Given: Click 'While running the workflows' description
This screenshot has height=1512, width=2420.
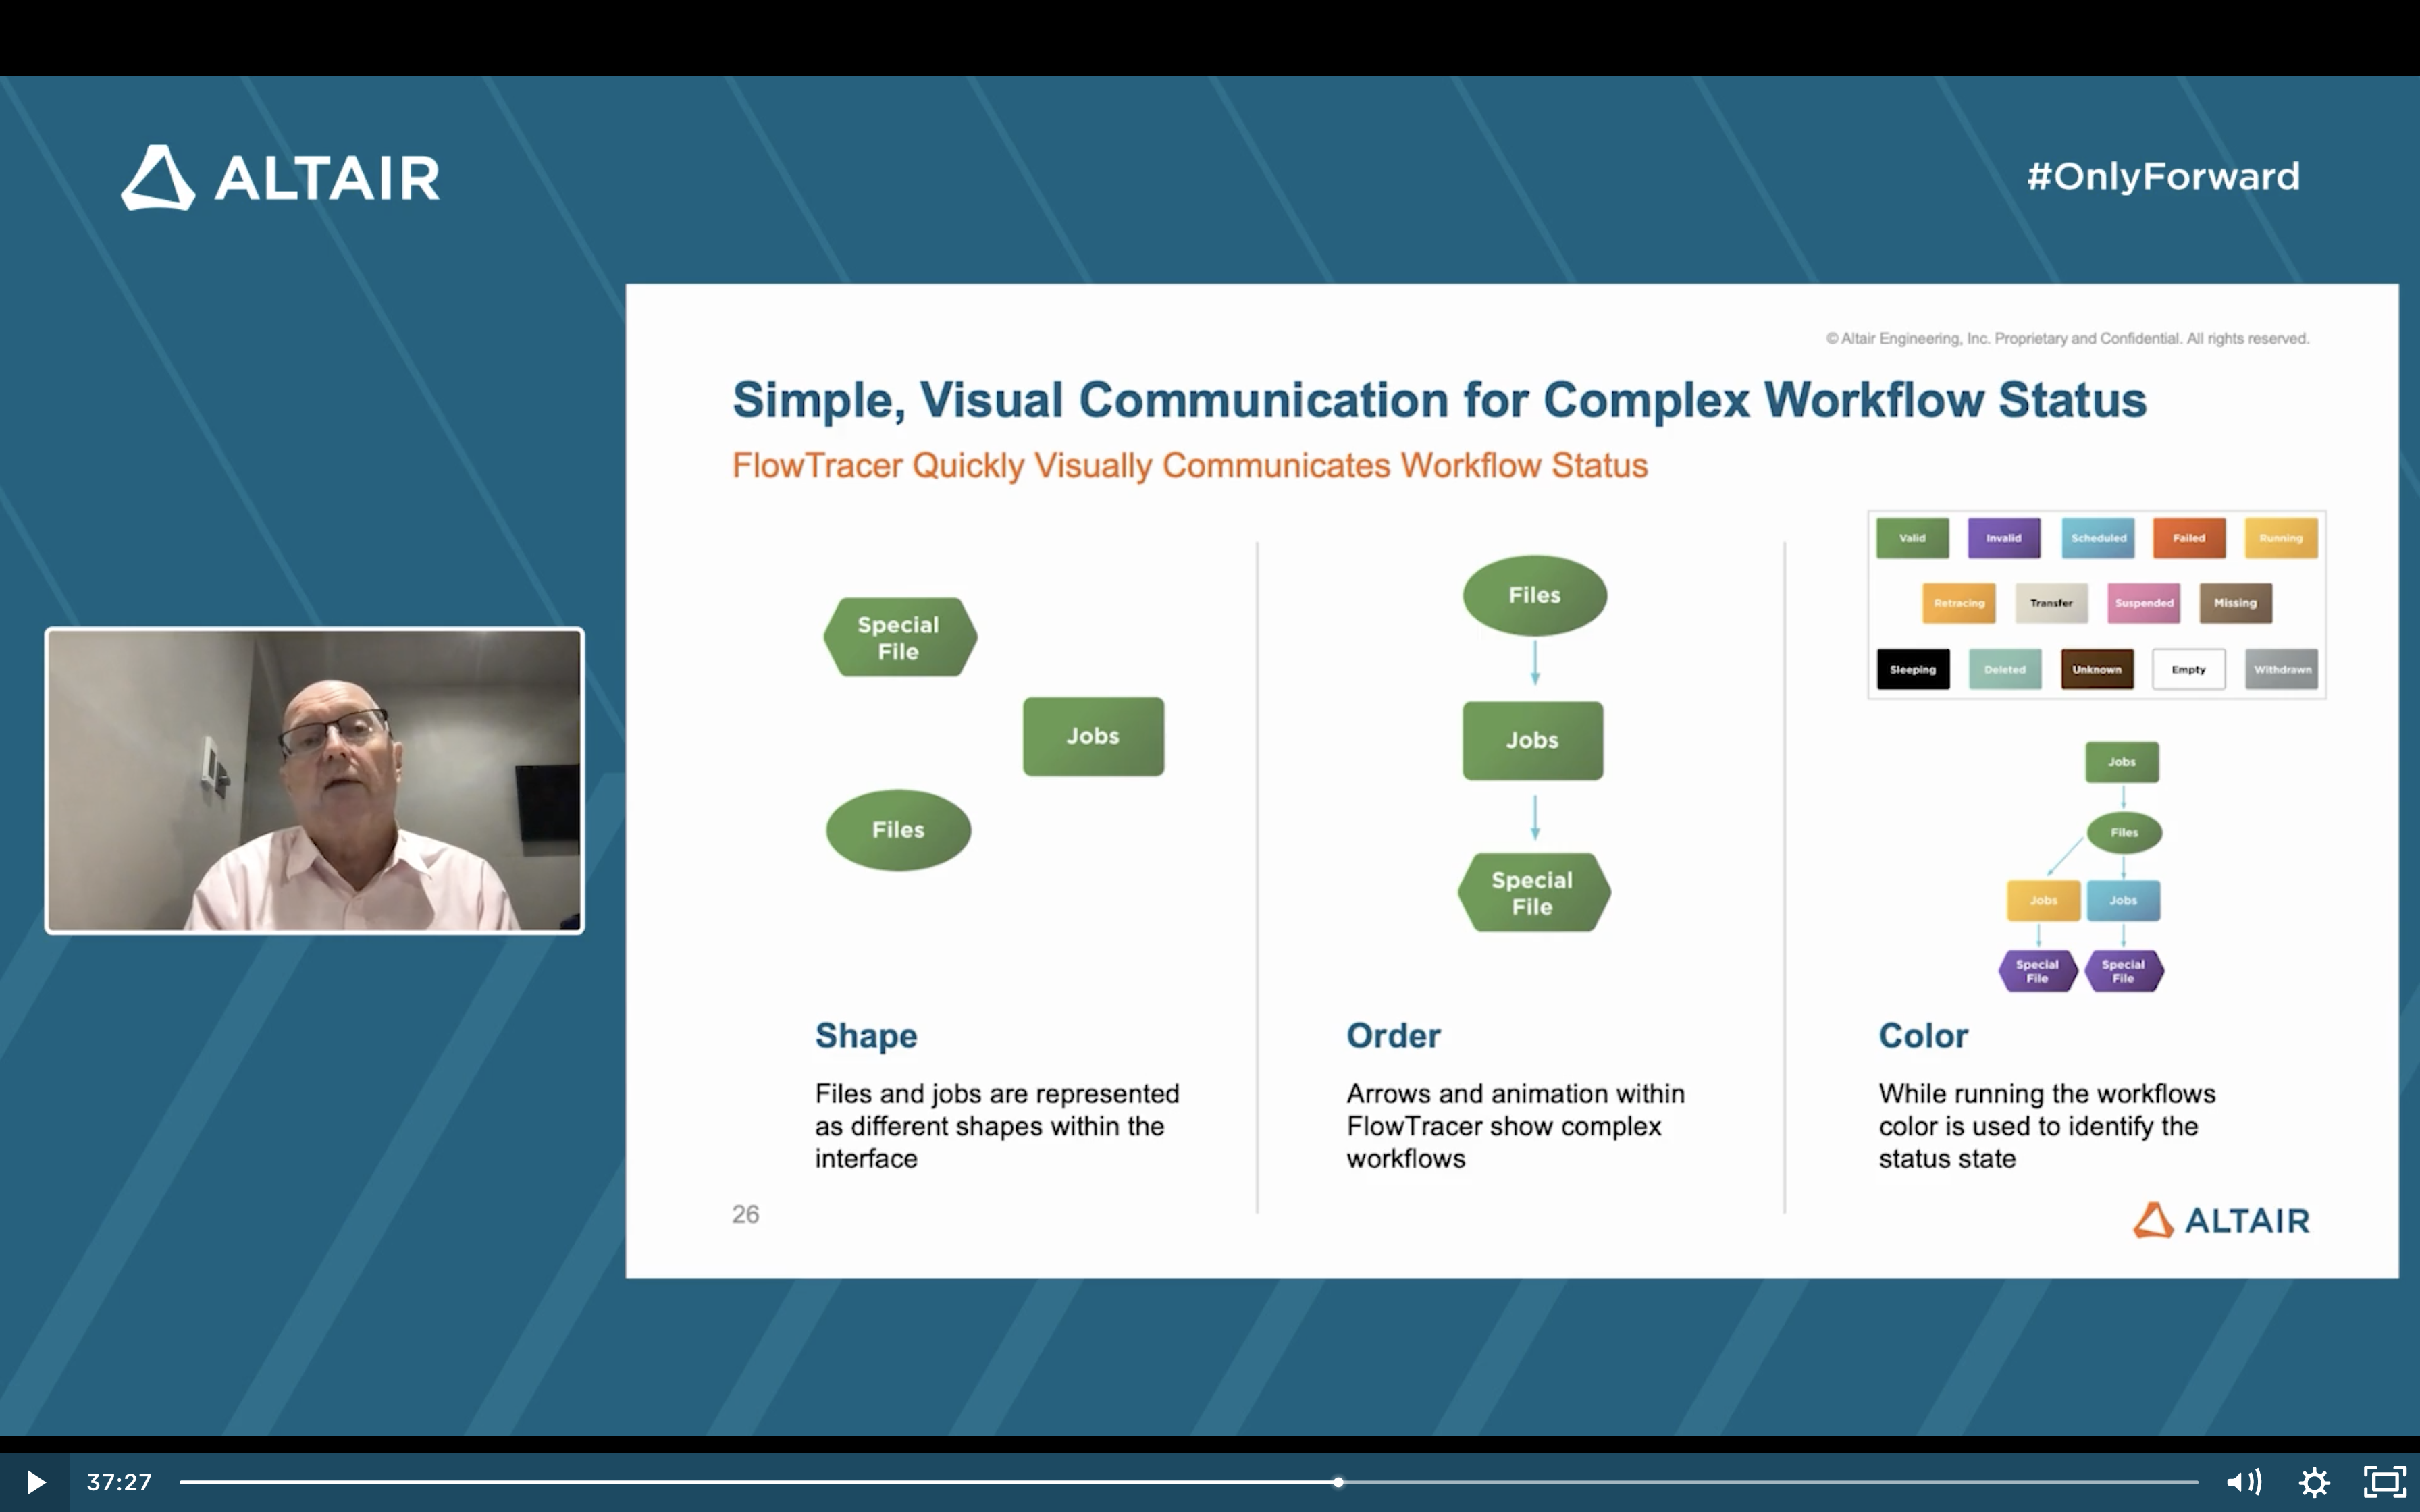Looking at the screenshot, I should (x=2047, y=1126).
